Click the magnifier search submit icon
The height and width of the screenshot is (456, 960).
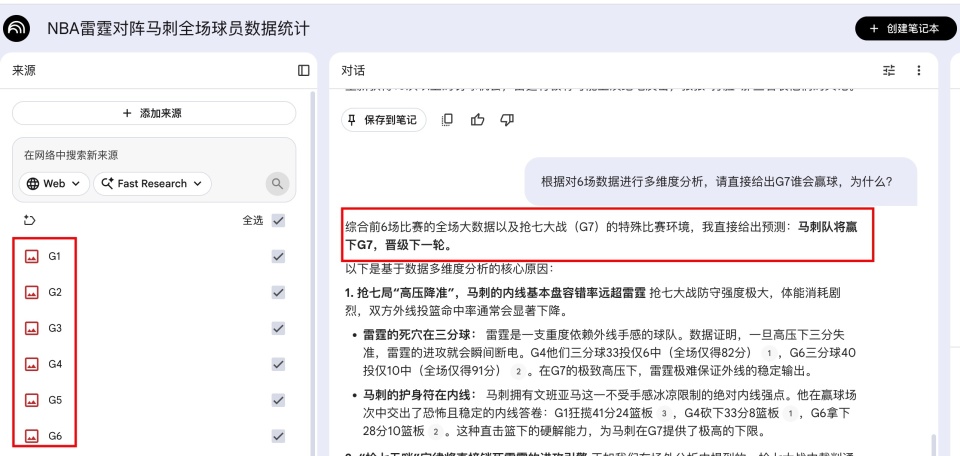coord(277,184)
